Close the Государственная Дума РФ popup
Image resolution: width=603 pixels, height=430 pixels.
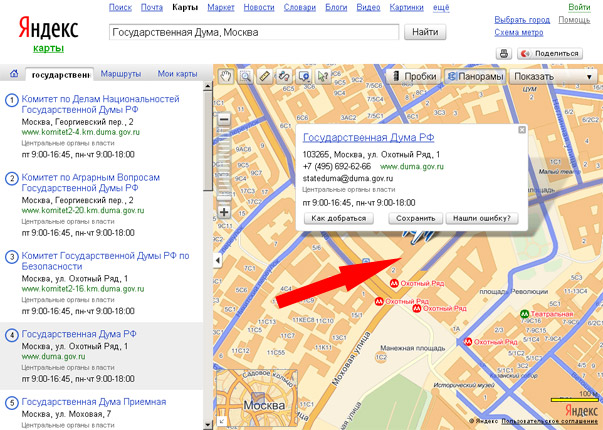520,130
